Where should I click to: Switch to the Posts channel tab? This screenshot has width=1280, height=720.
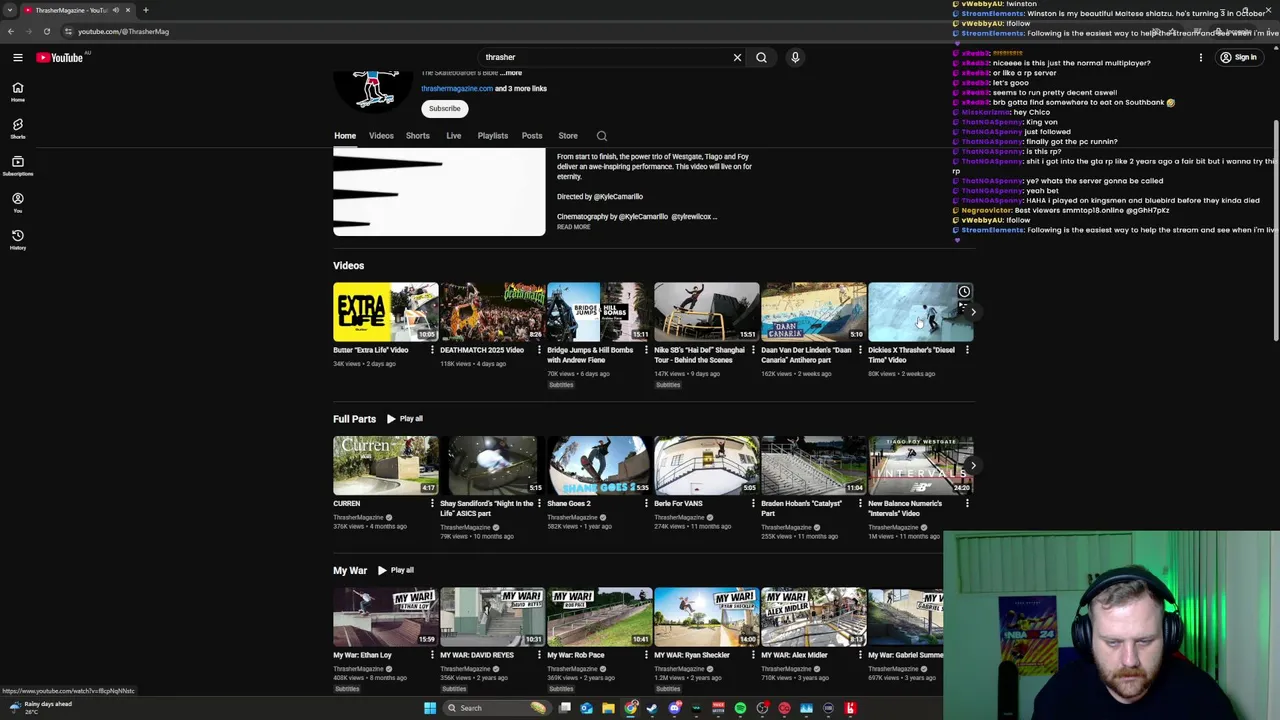point(532,136)
